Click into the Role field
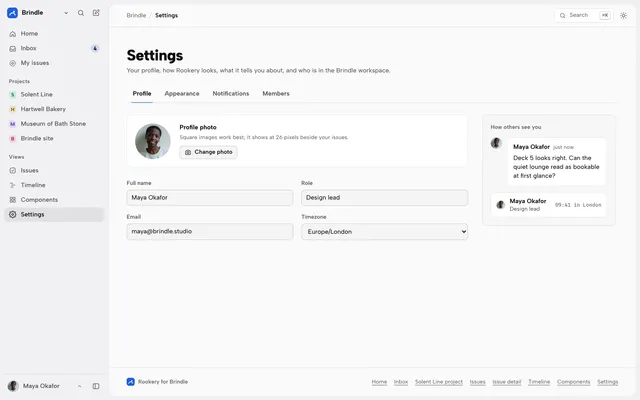This screenshot has height=400, width=640. tap(384, 198)
